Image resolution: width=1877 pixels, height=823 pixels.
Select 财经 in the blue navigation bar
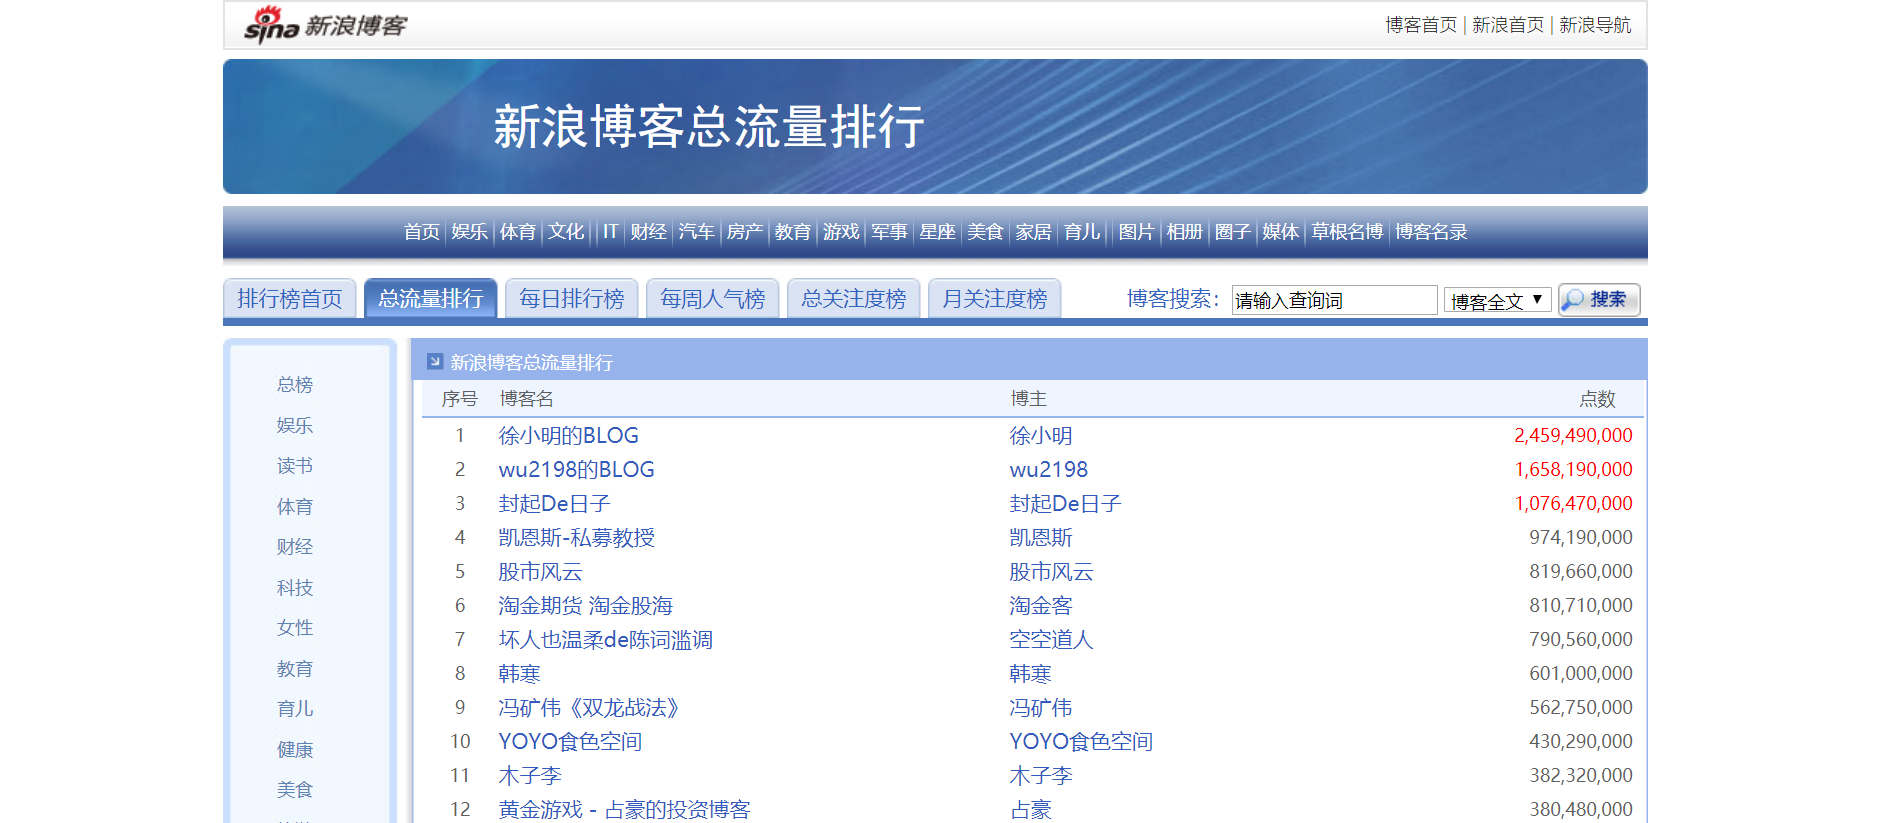coord(648,232)
